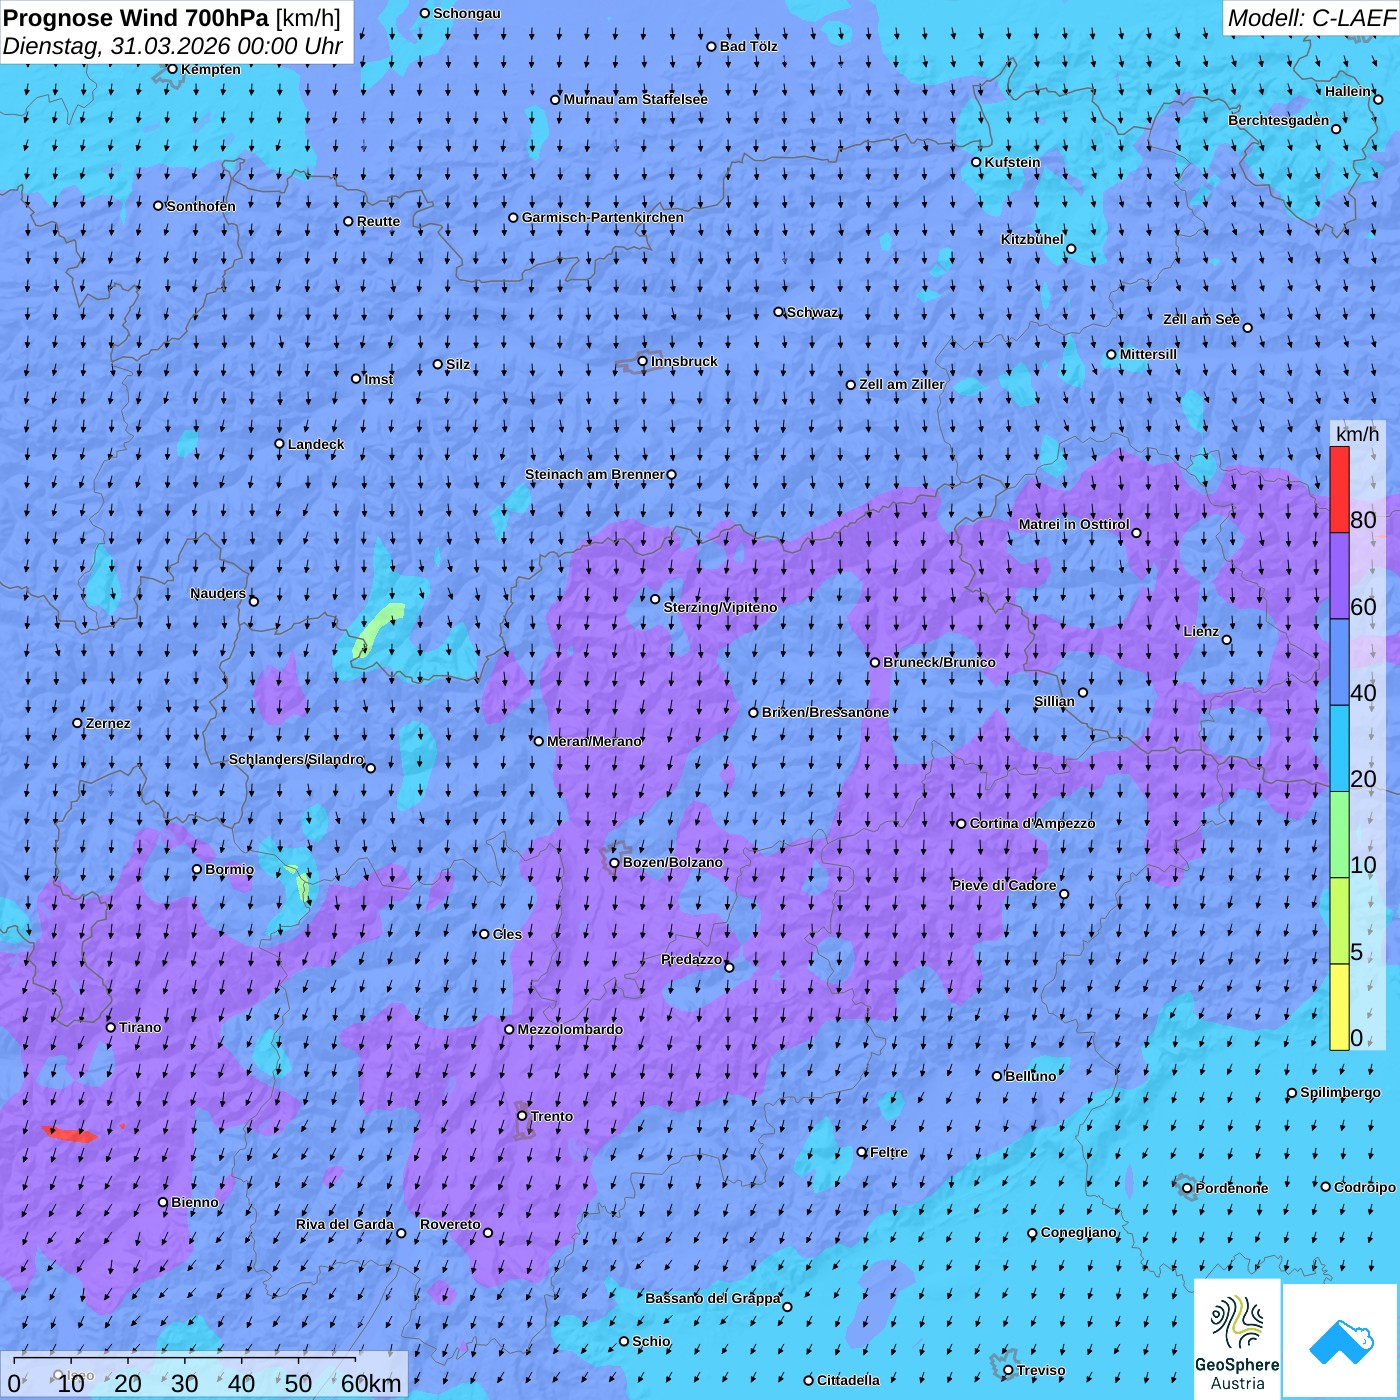Click the Belluno label
Image resolution: width=1400 pixels, height=1400 pixels.
click(1030, 1076)
